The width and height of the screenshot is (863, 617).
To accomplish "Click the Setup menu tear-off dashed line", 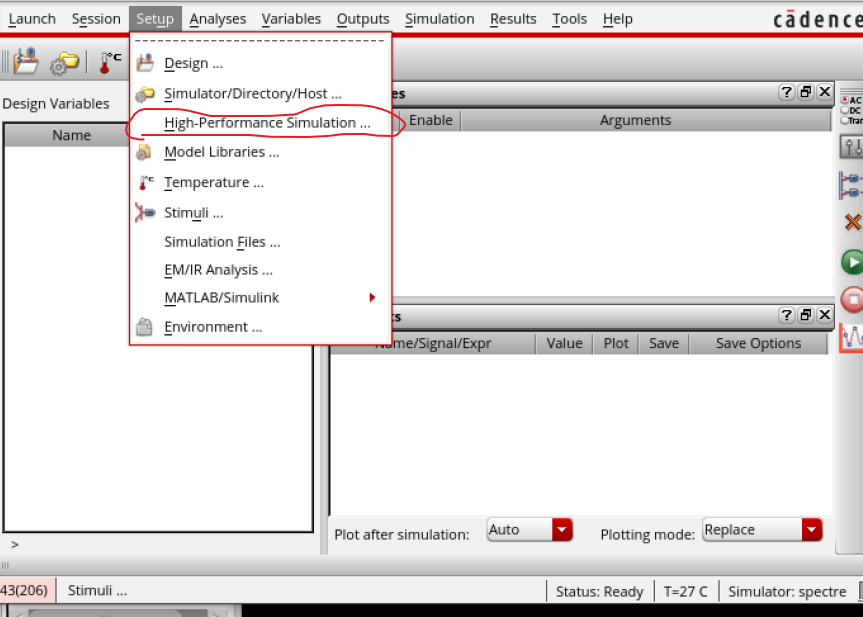I will 260,41.
